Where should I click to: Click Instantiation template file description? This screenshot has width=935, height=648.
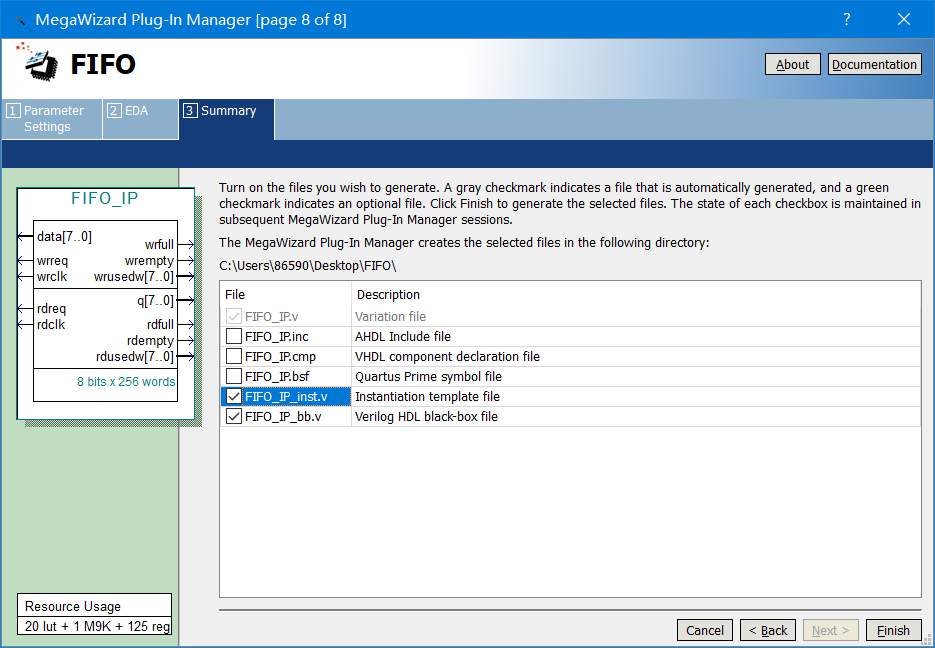coord(427,396)
